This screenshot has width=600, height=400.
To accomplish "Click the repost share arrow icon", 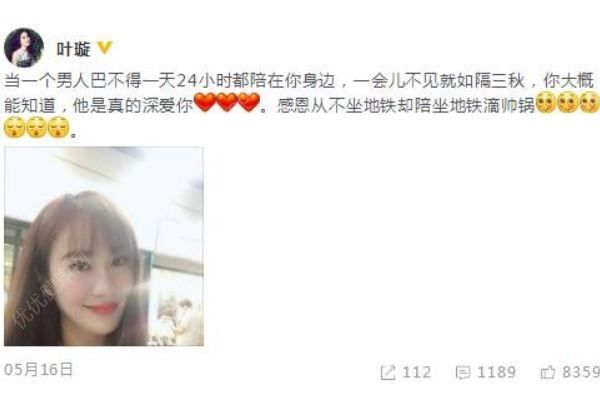I will [x=388, y=372].
